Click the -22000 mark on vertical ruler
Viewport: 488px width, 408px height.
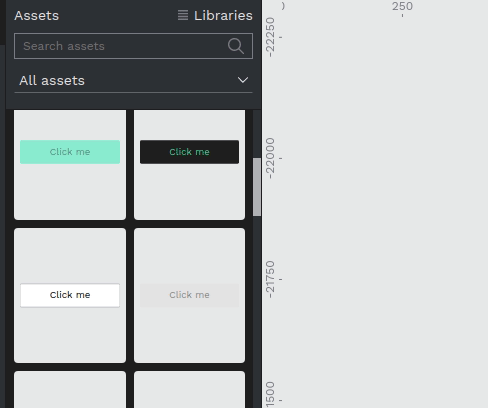[270, 158]
